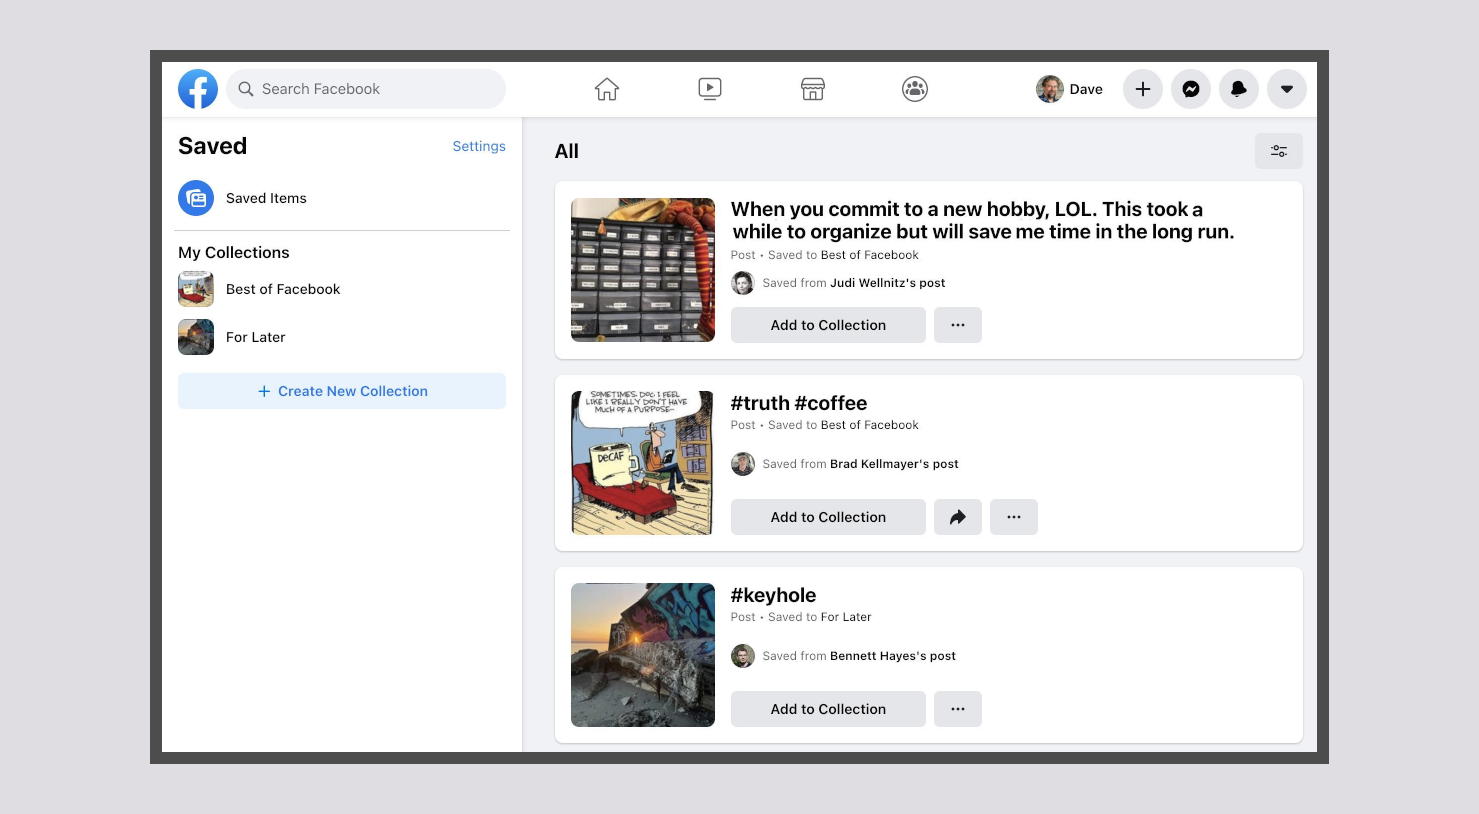
Task: Select the Saved Items icon
Action: (x=196, y=198)
